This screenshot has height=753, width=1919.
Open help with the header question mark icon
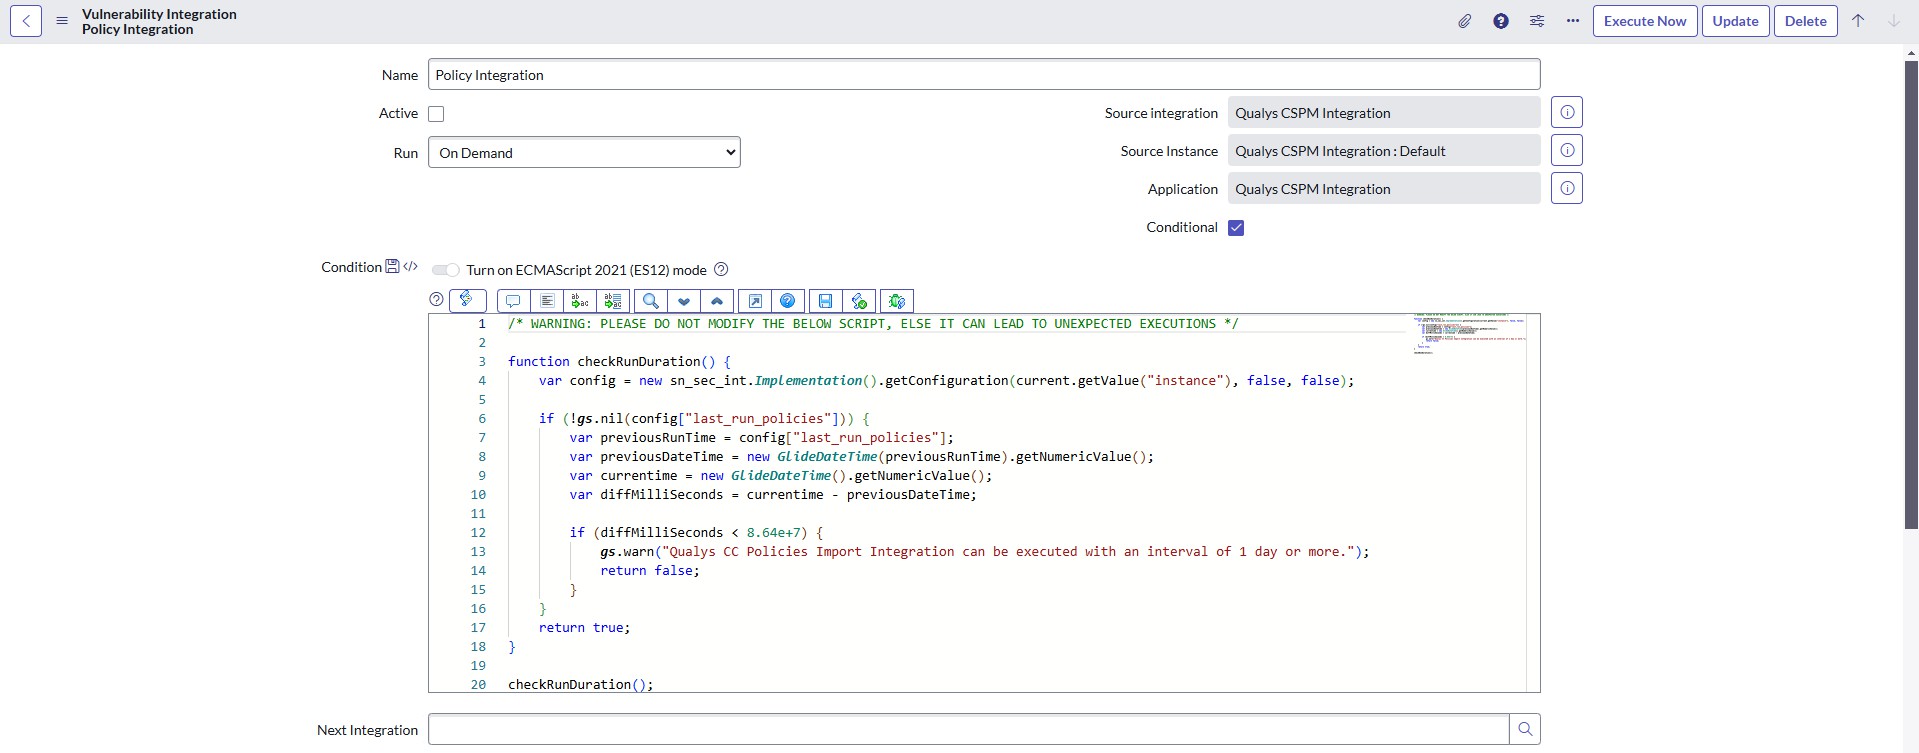(x=1501, y=21)
